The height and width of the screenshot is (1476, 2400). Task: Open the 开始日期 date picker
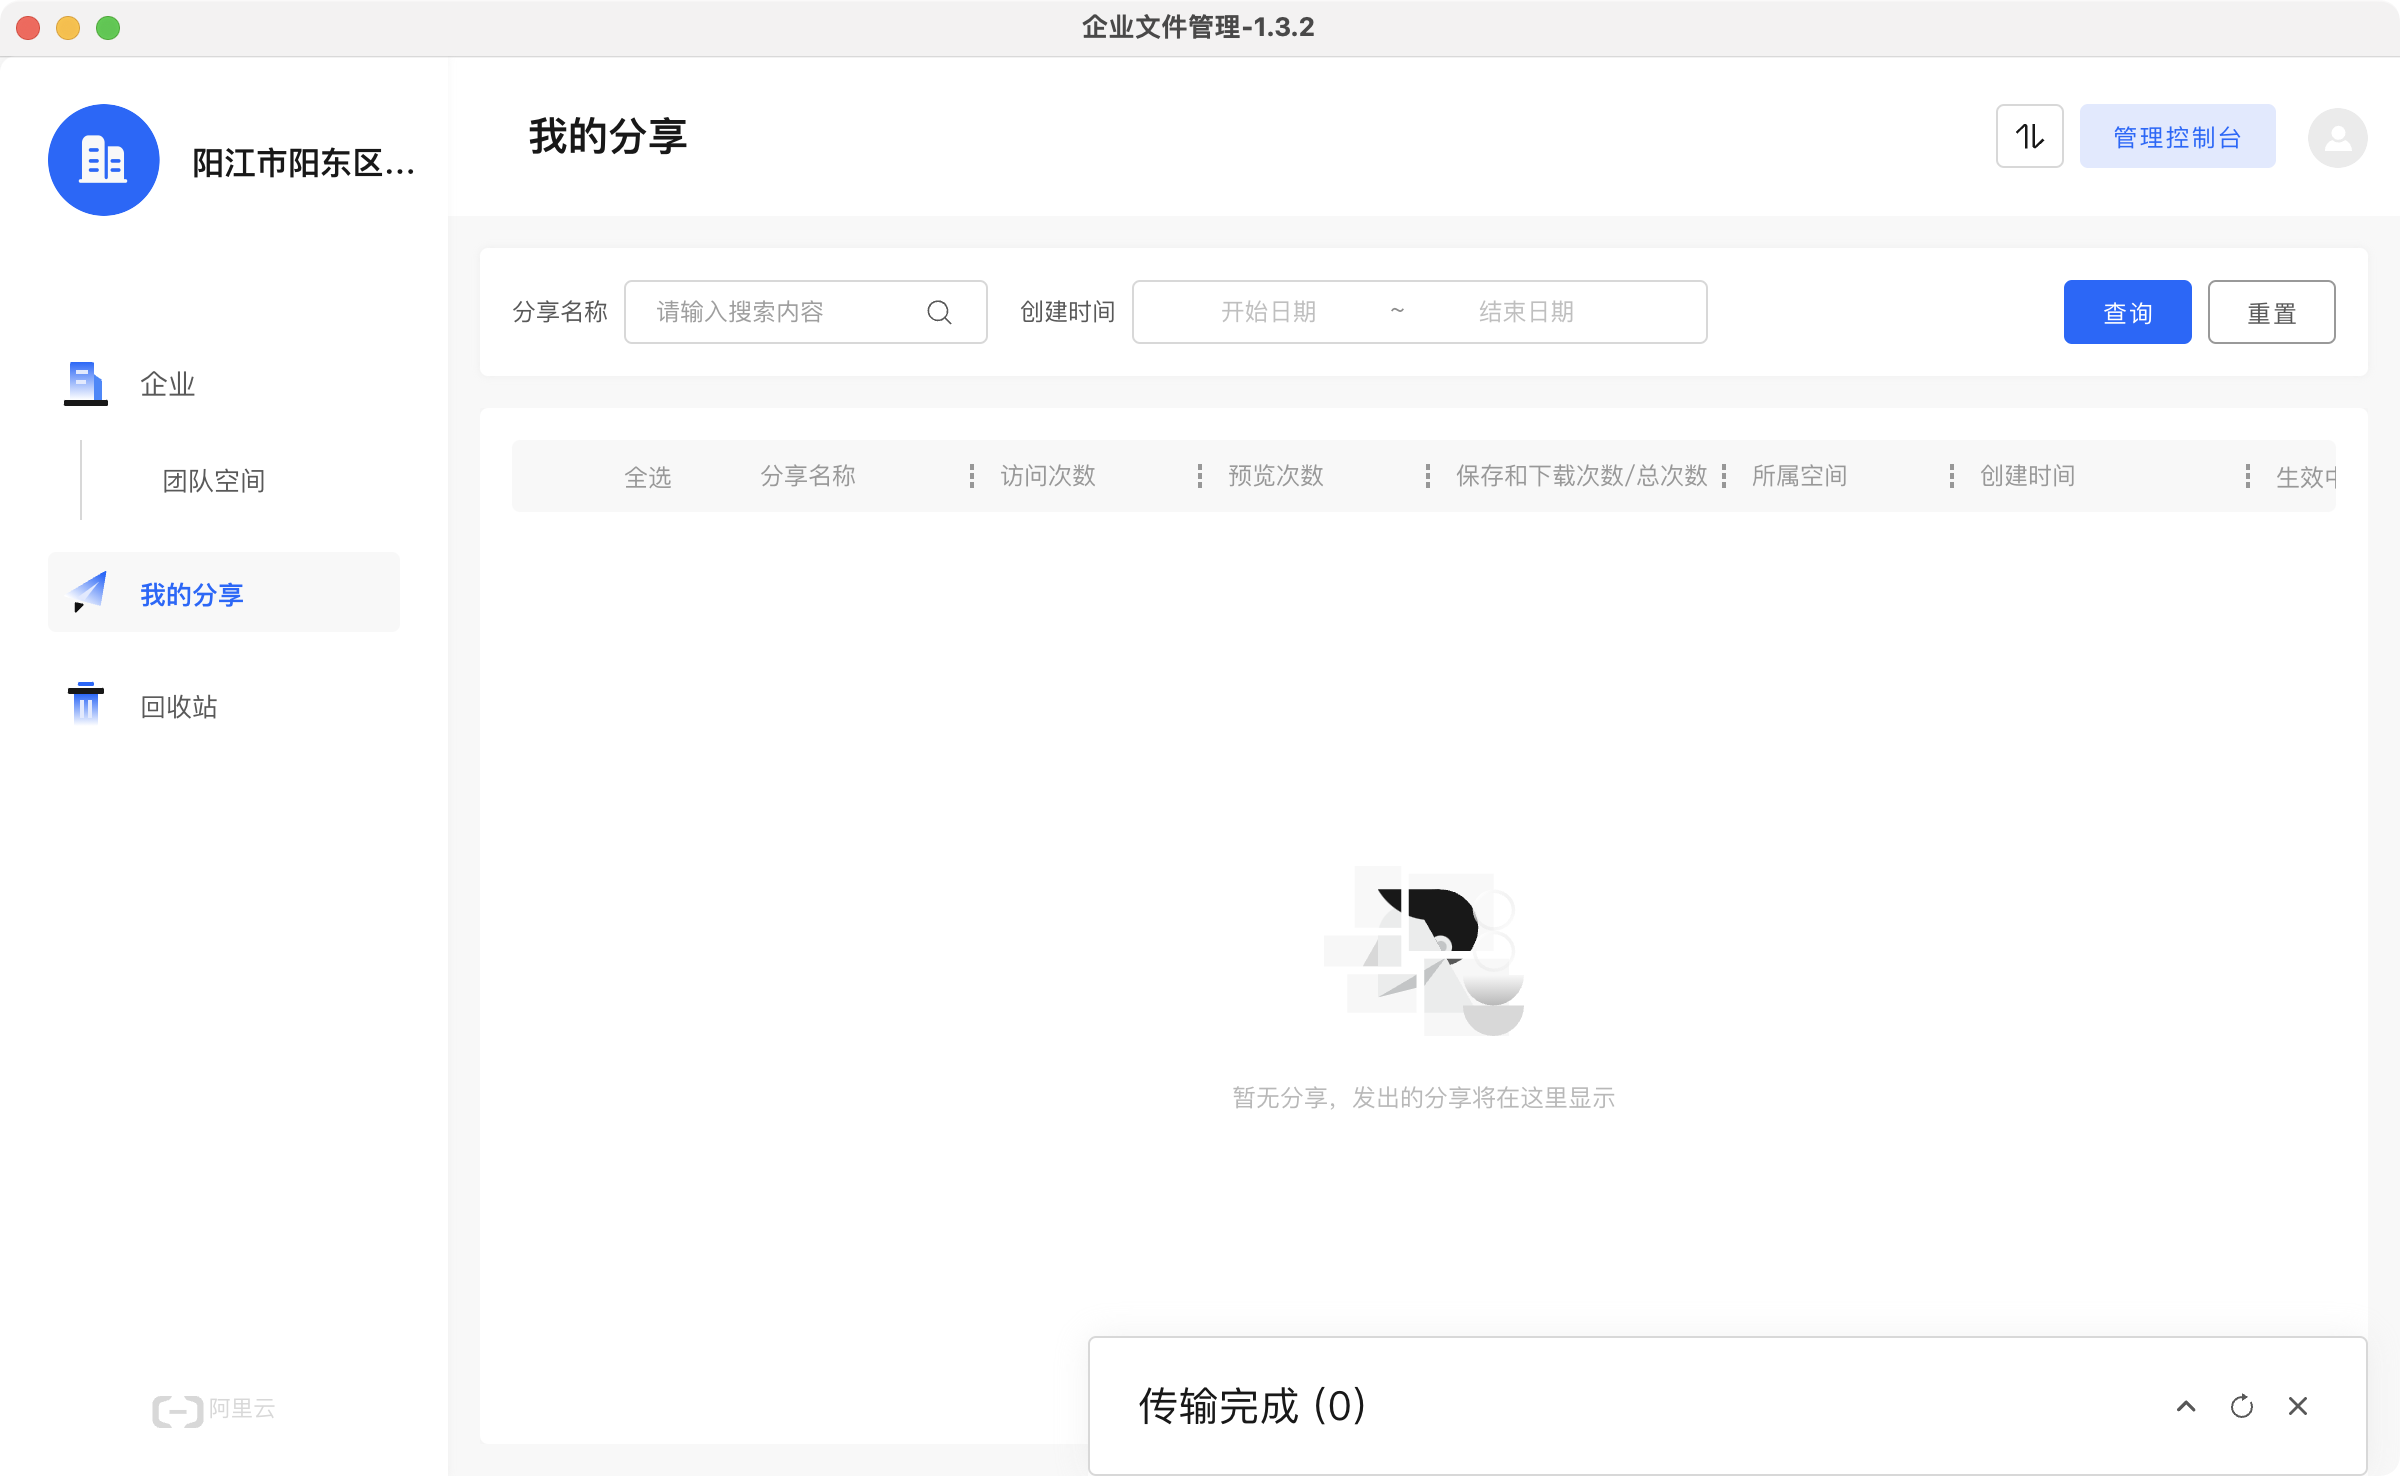(x=1268, y=312)
